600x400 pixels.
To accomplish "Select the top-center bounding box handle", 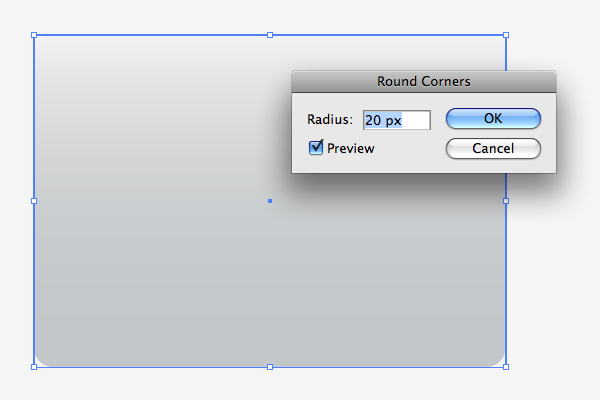I will coord(270,35).
